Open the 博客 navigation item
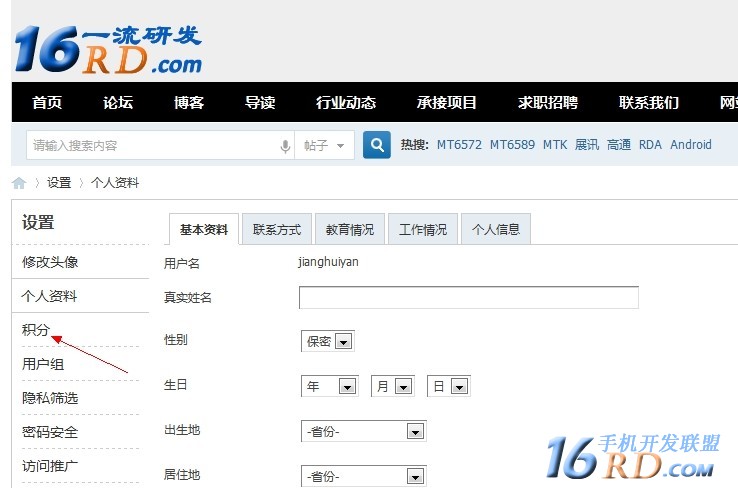The width and height of the screenshot is (738, 488). coord(189,102)
